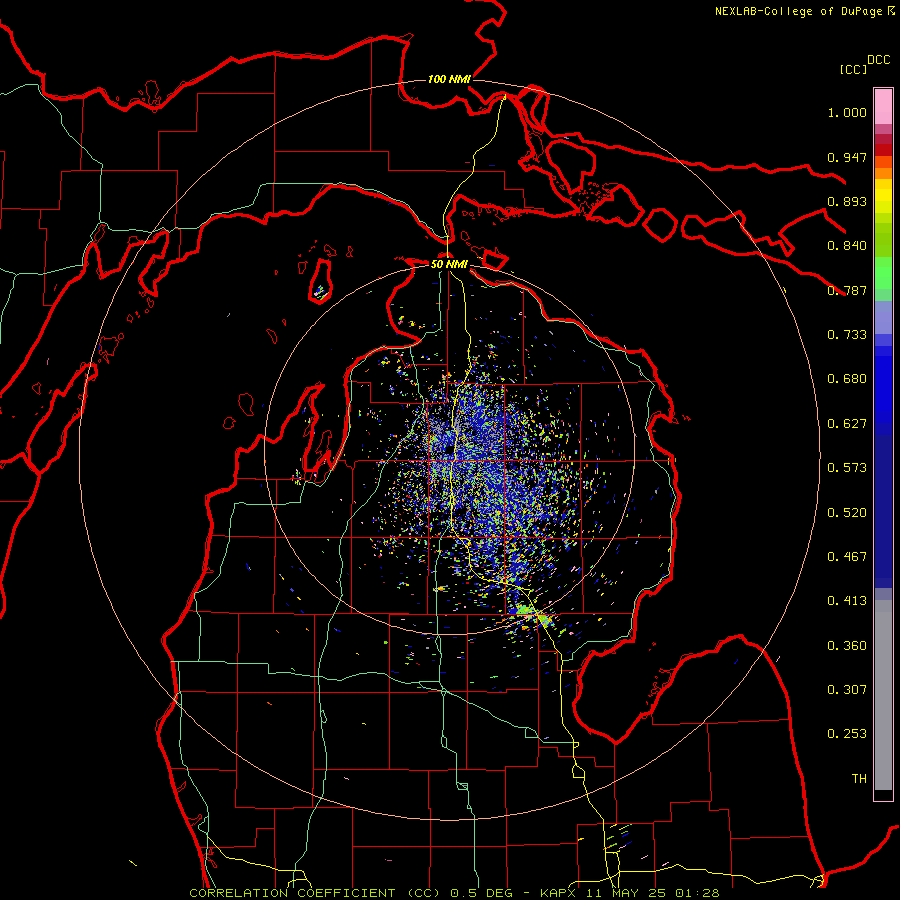
Task: Select the 0.413 legend value
Action: (x=847, y=601)
